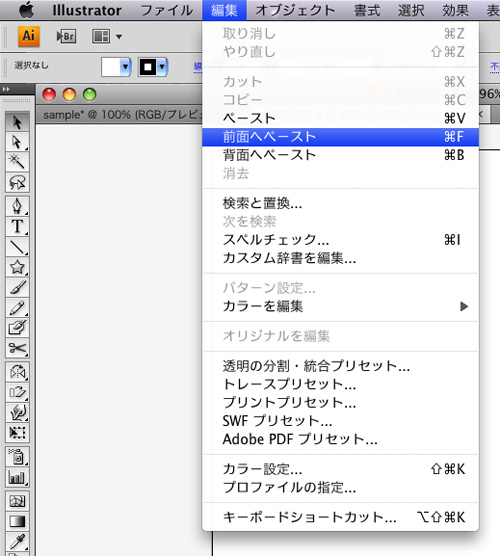Open the オブジェクト menu
500x556 pixels.
tap(295, 10)
